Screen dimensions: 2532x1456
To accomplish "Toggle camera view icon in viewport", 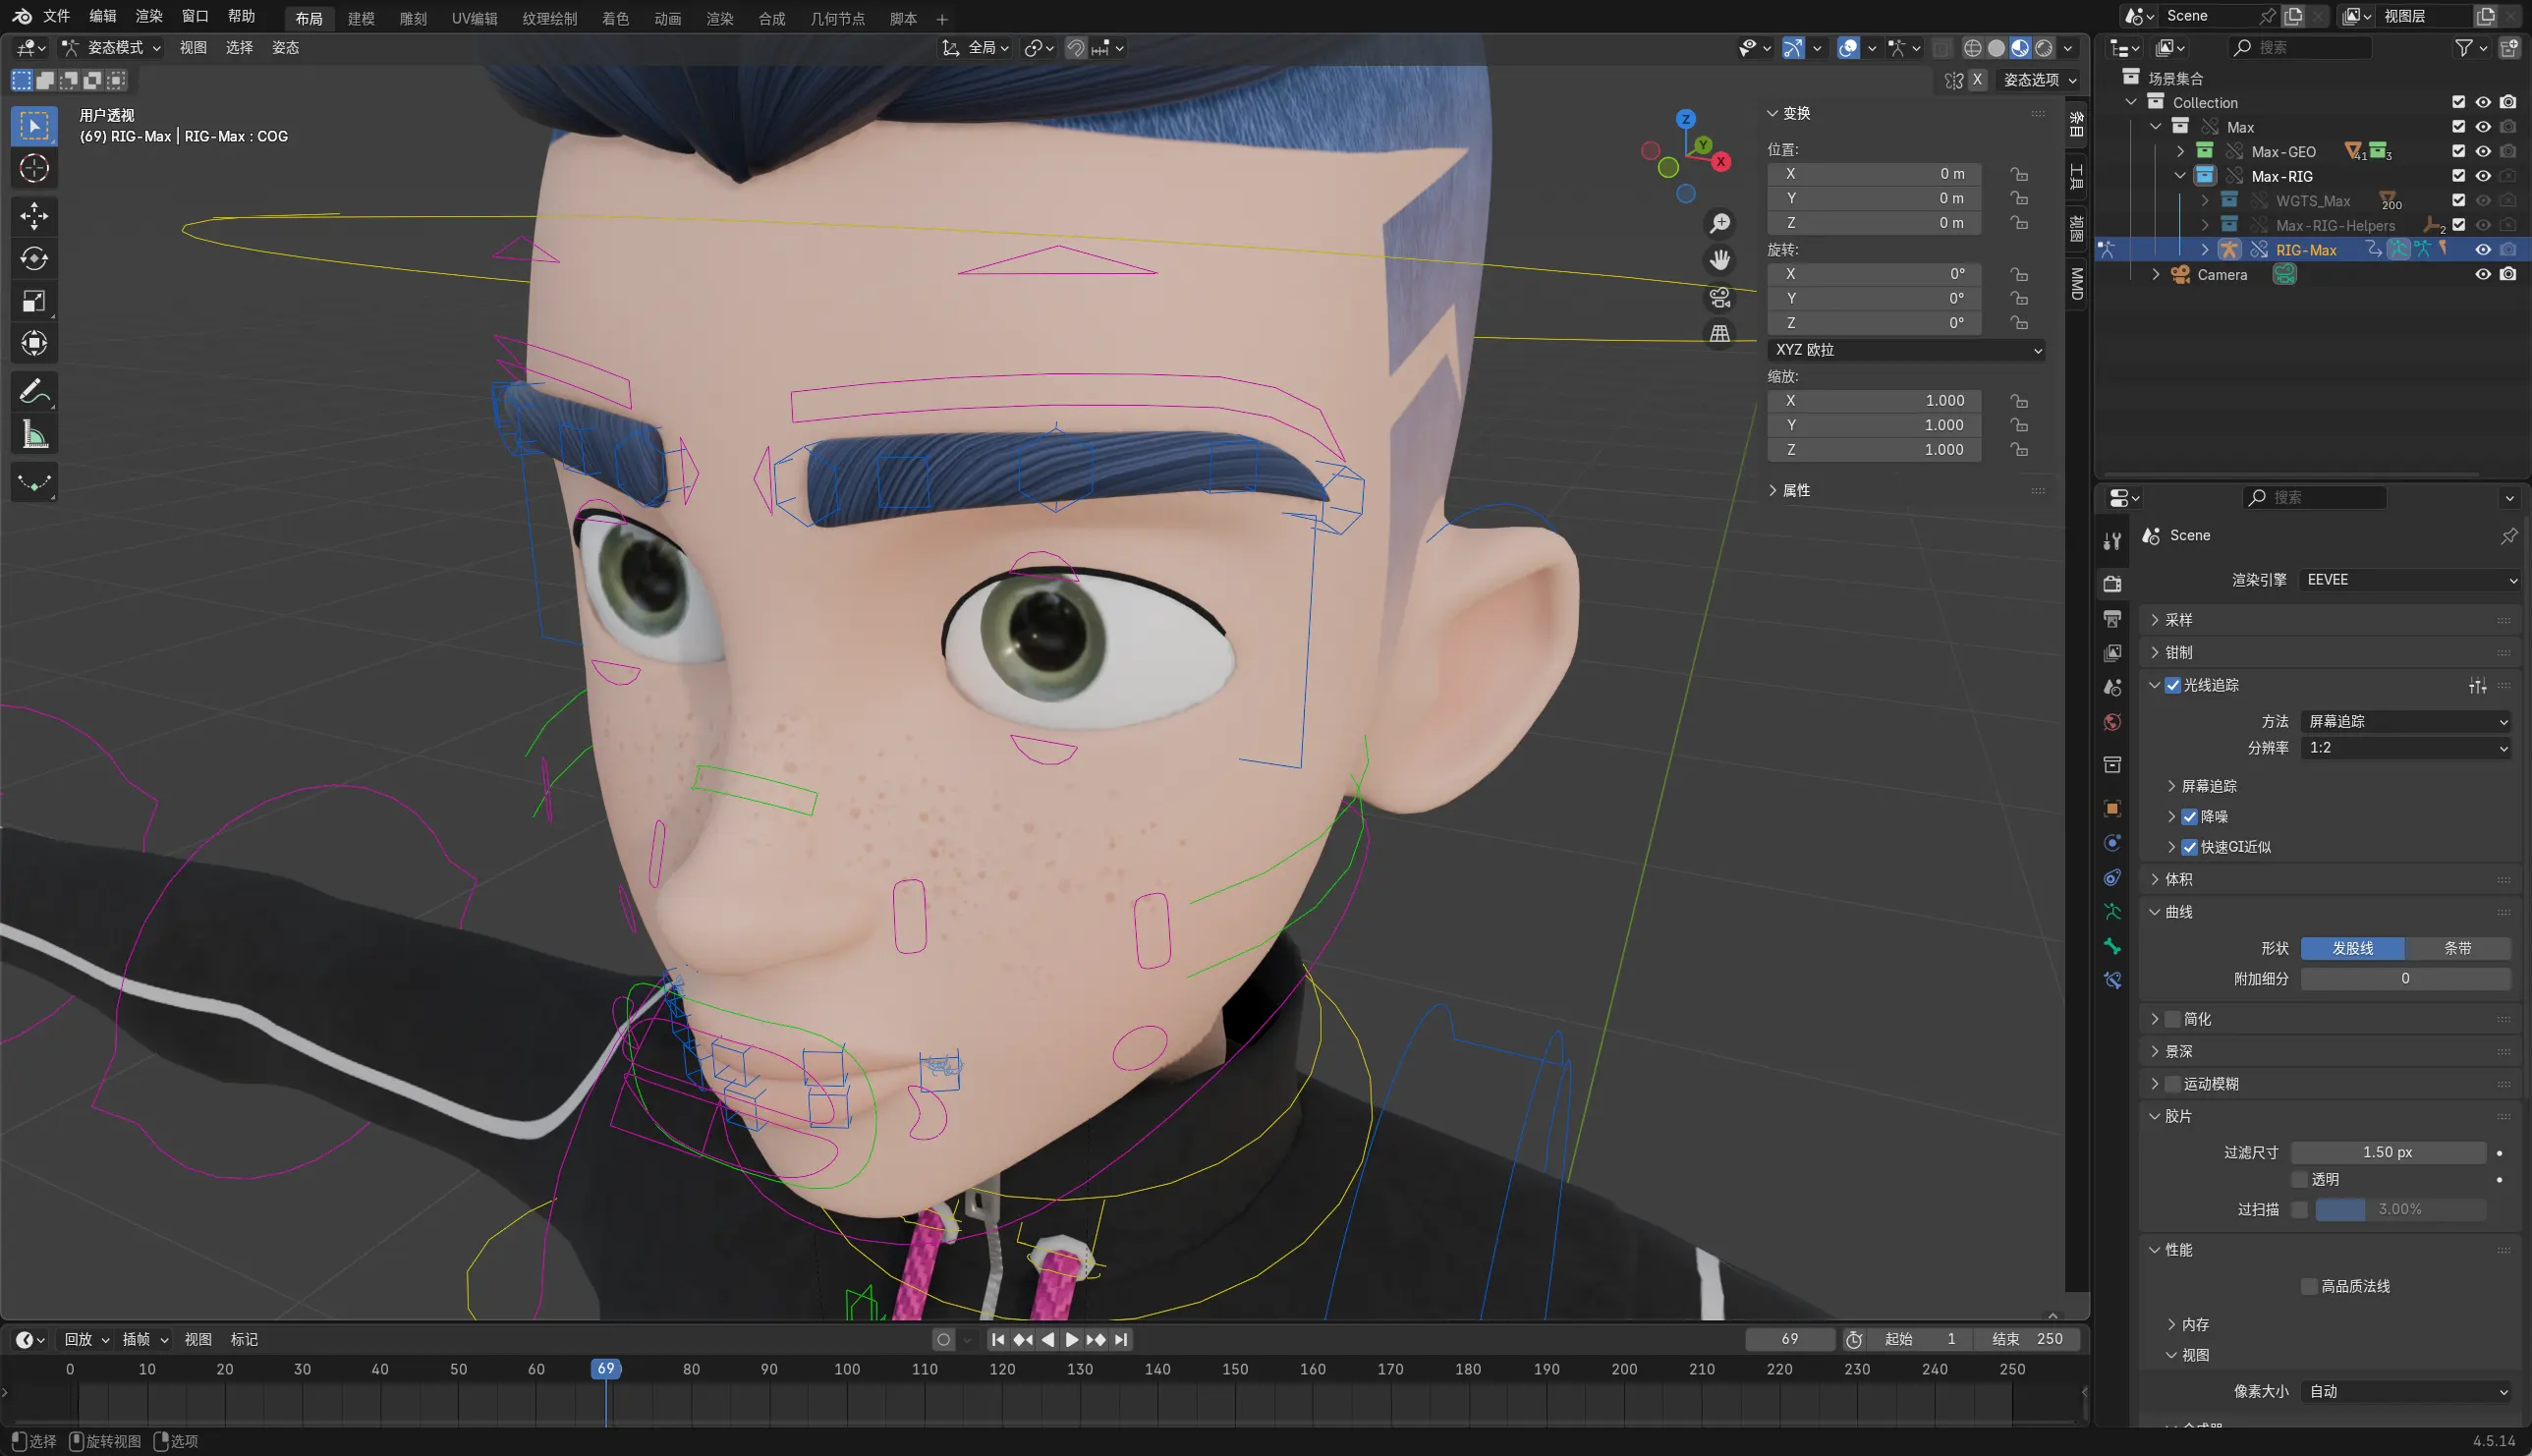I will click(1719, 298).
